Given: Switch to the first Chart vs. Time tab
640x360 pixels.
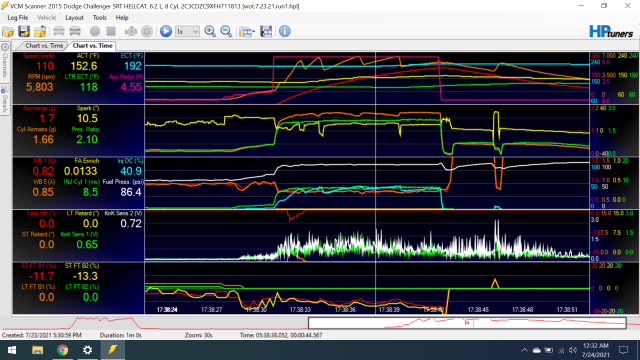Looking at the screenshot, I should (x=44, y=46).
